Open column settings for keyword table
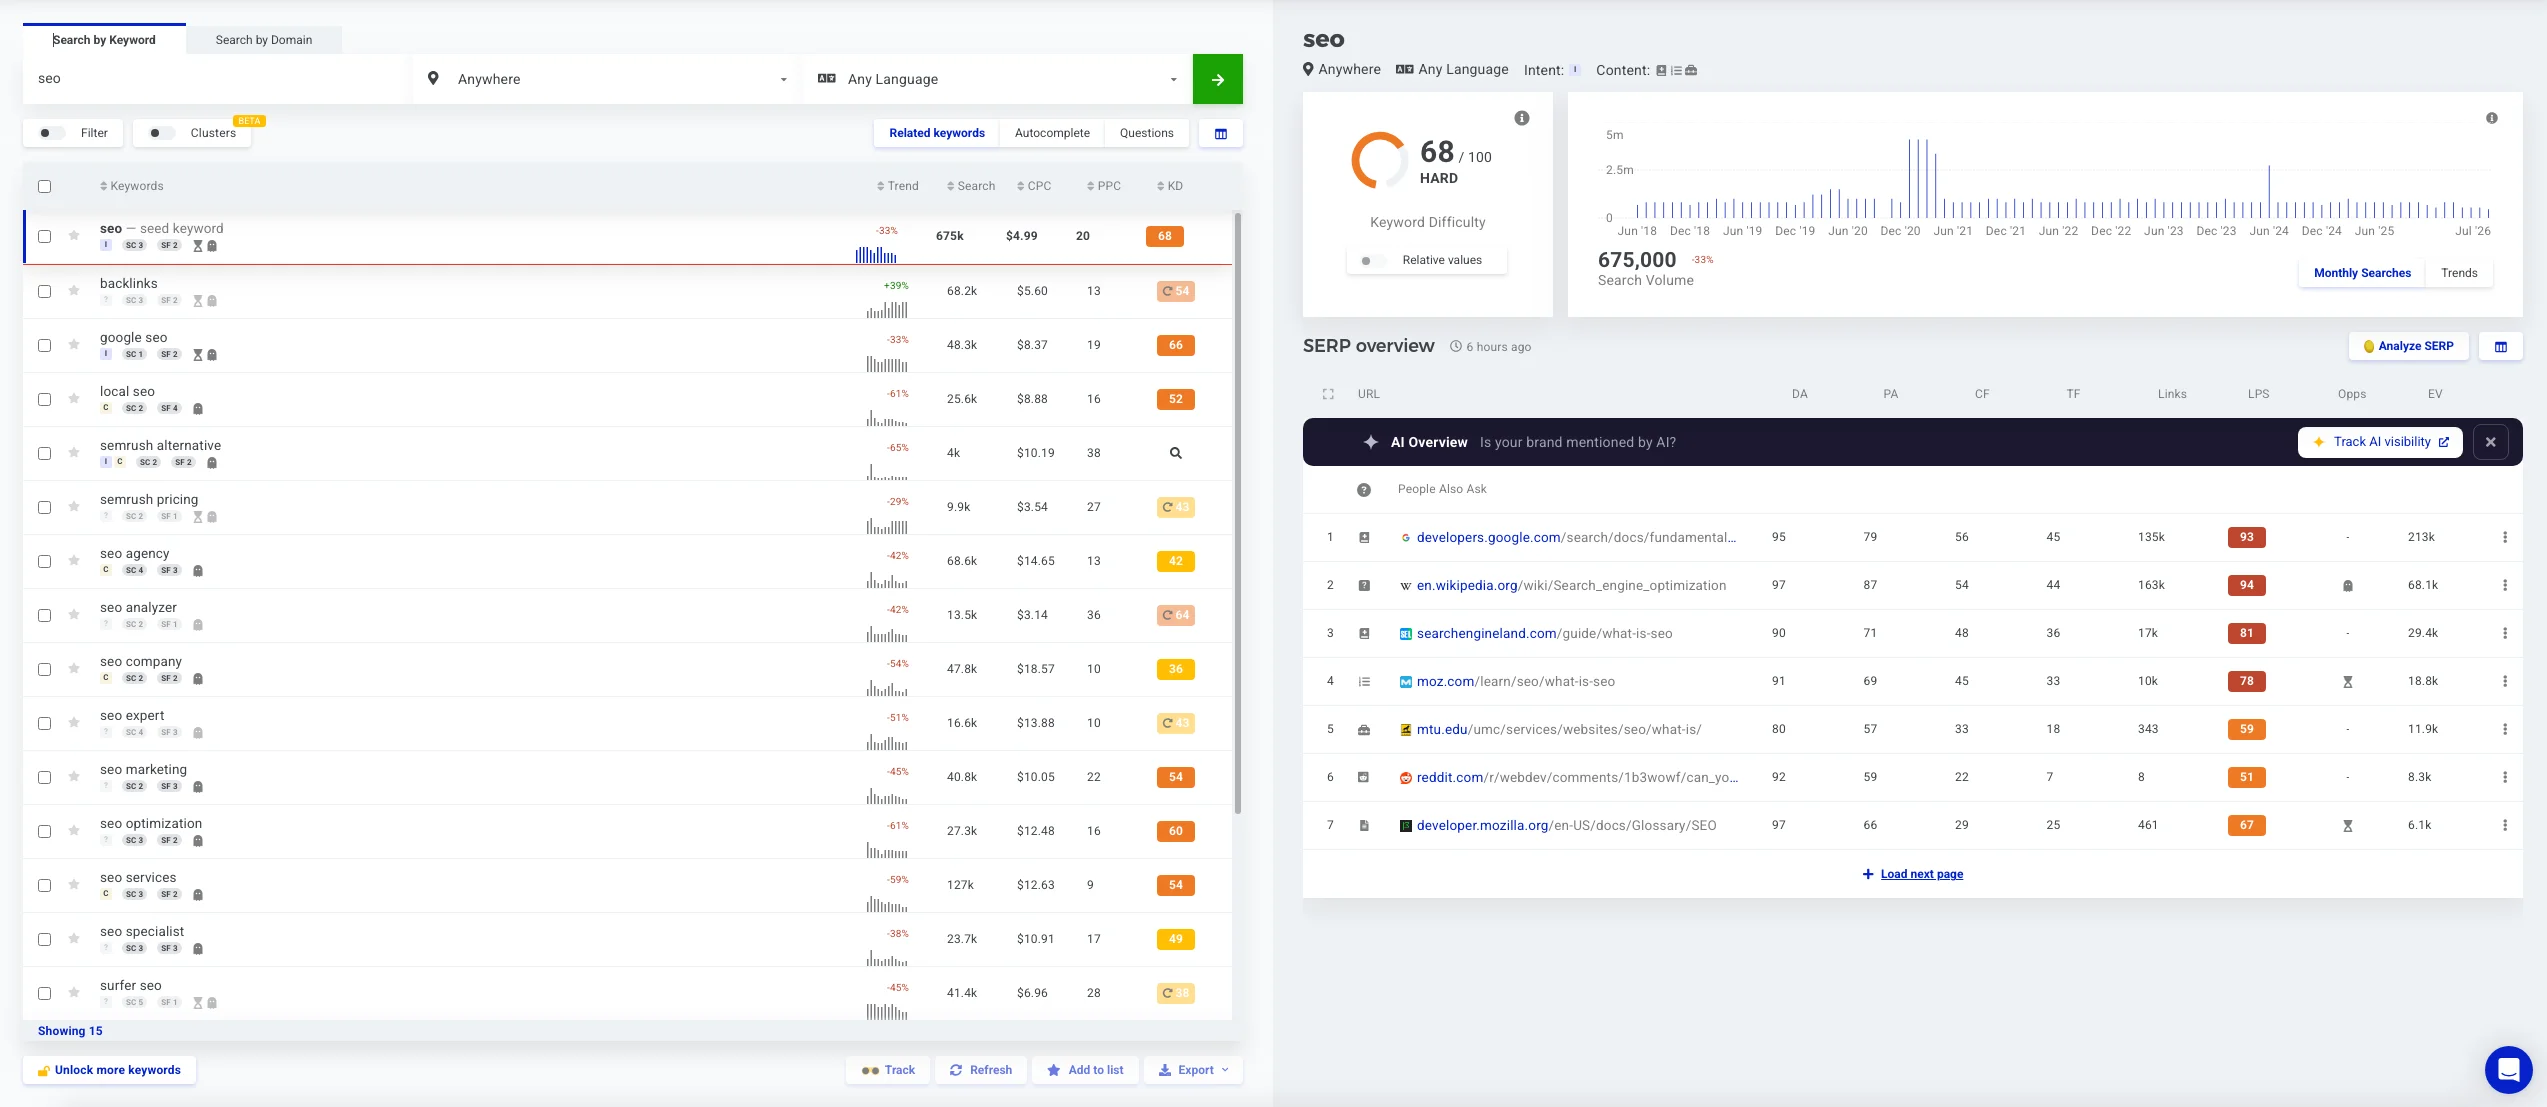The image size is (2547, 1107). point(1221,133)
